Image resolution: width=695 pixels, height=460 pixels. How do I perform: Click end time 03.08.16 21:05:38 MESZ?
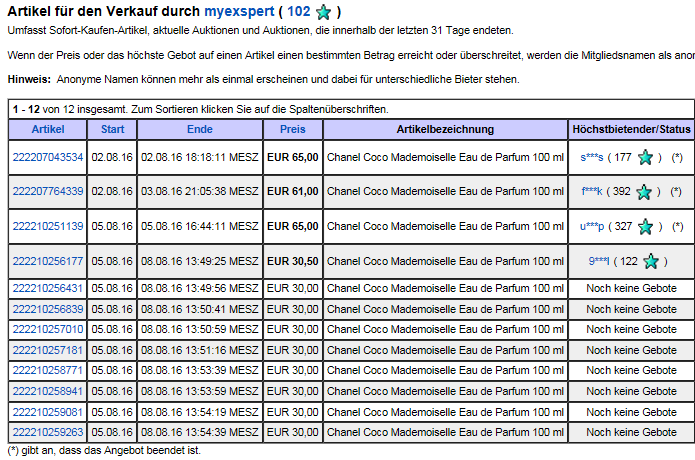pos(200,191)
